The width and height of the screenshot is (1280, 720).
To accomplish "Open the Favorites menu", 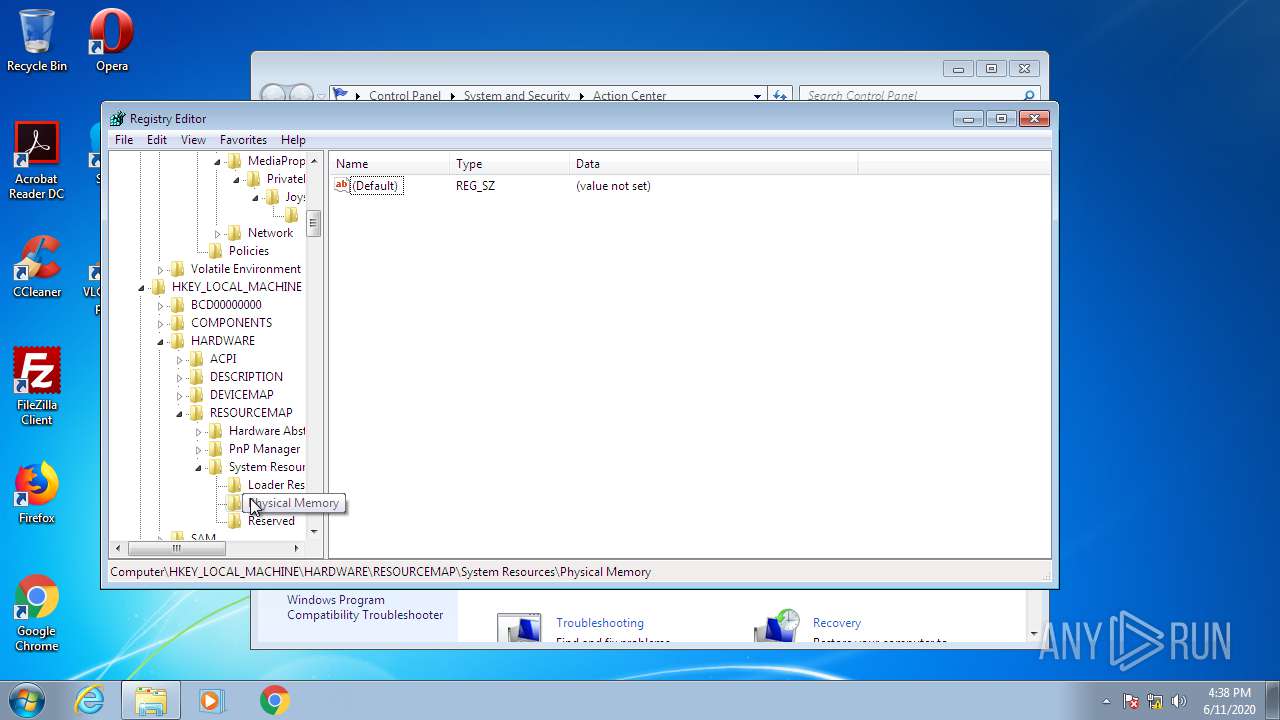I will [x=243, y=140].
